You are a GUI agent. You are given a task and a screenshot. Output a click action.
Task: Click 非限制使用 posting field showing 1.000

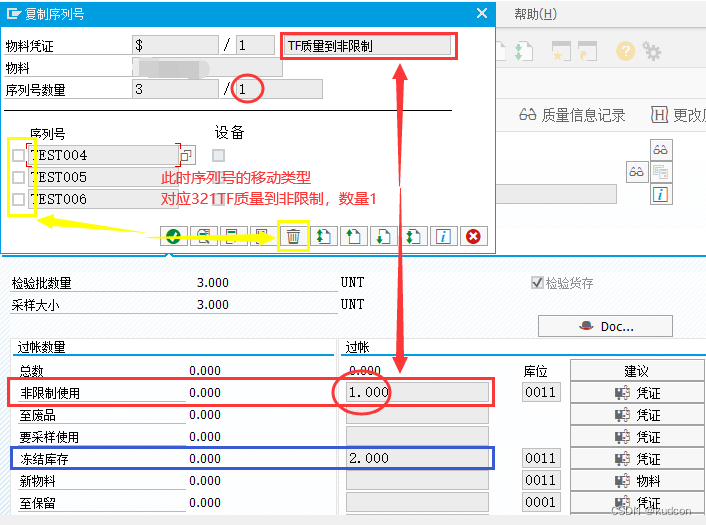[417, 392]
